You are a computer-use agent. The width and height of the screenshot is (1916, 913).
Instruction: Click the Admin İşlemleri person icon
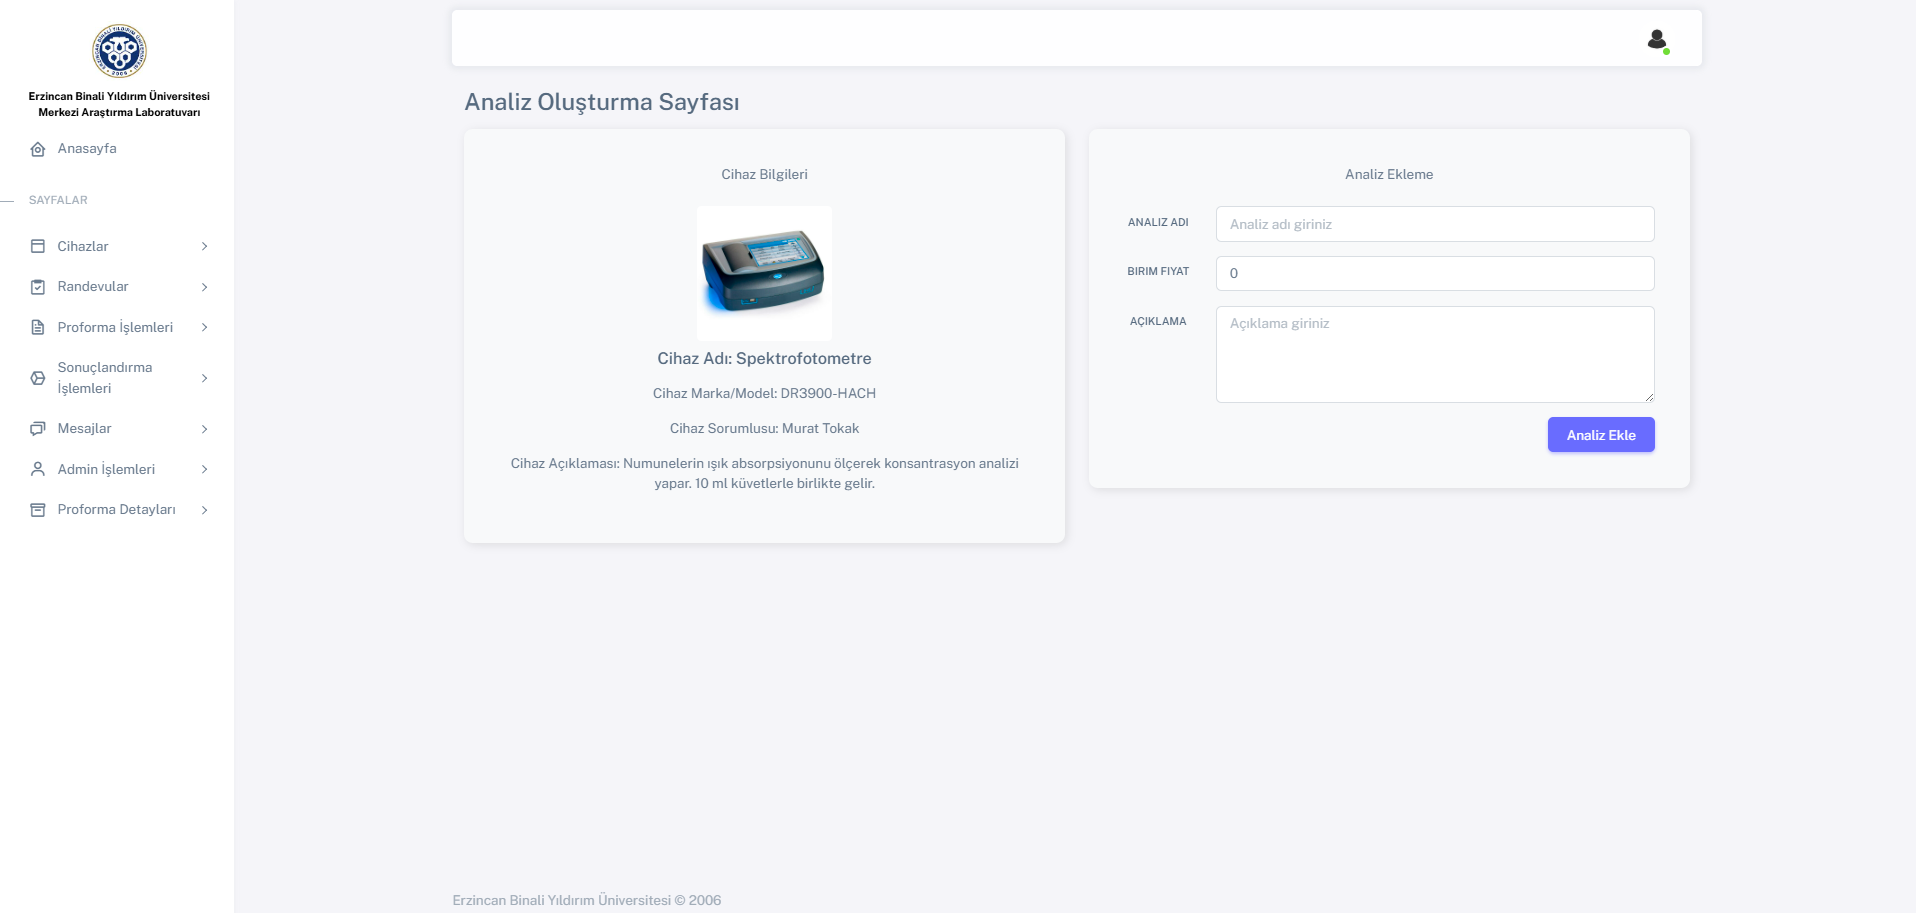coord(38,469)
